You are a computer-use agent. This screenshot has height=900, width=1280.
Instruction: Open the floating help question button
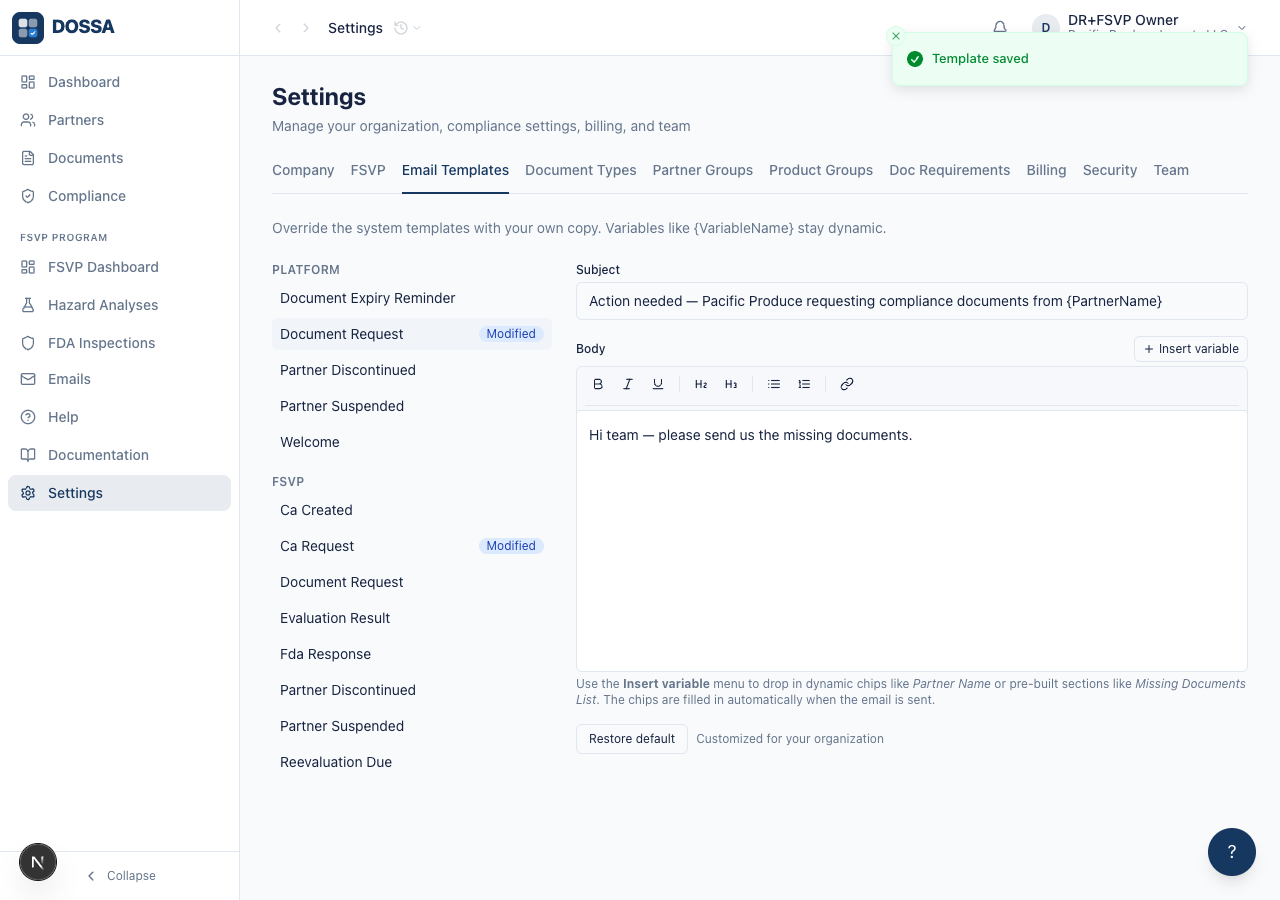pyautogui.click(x=1232, y=852)
